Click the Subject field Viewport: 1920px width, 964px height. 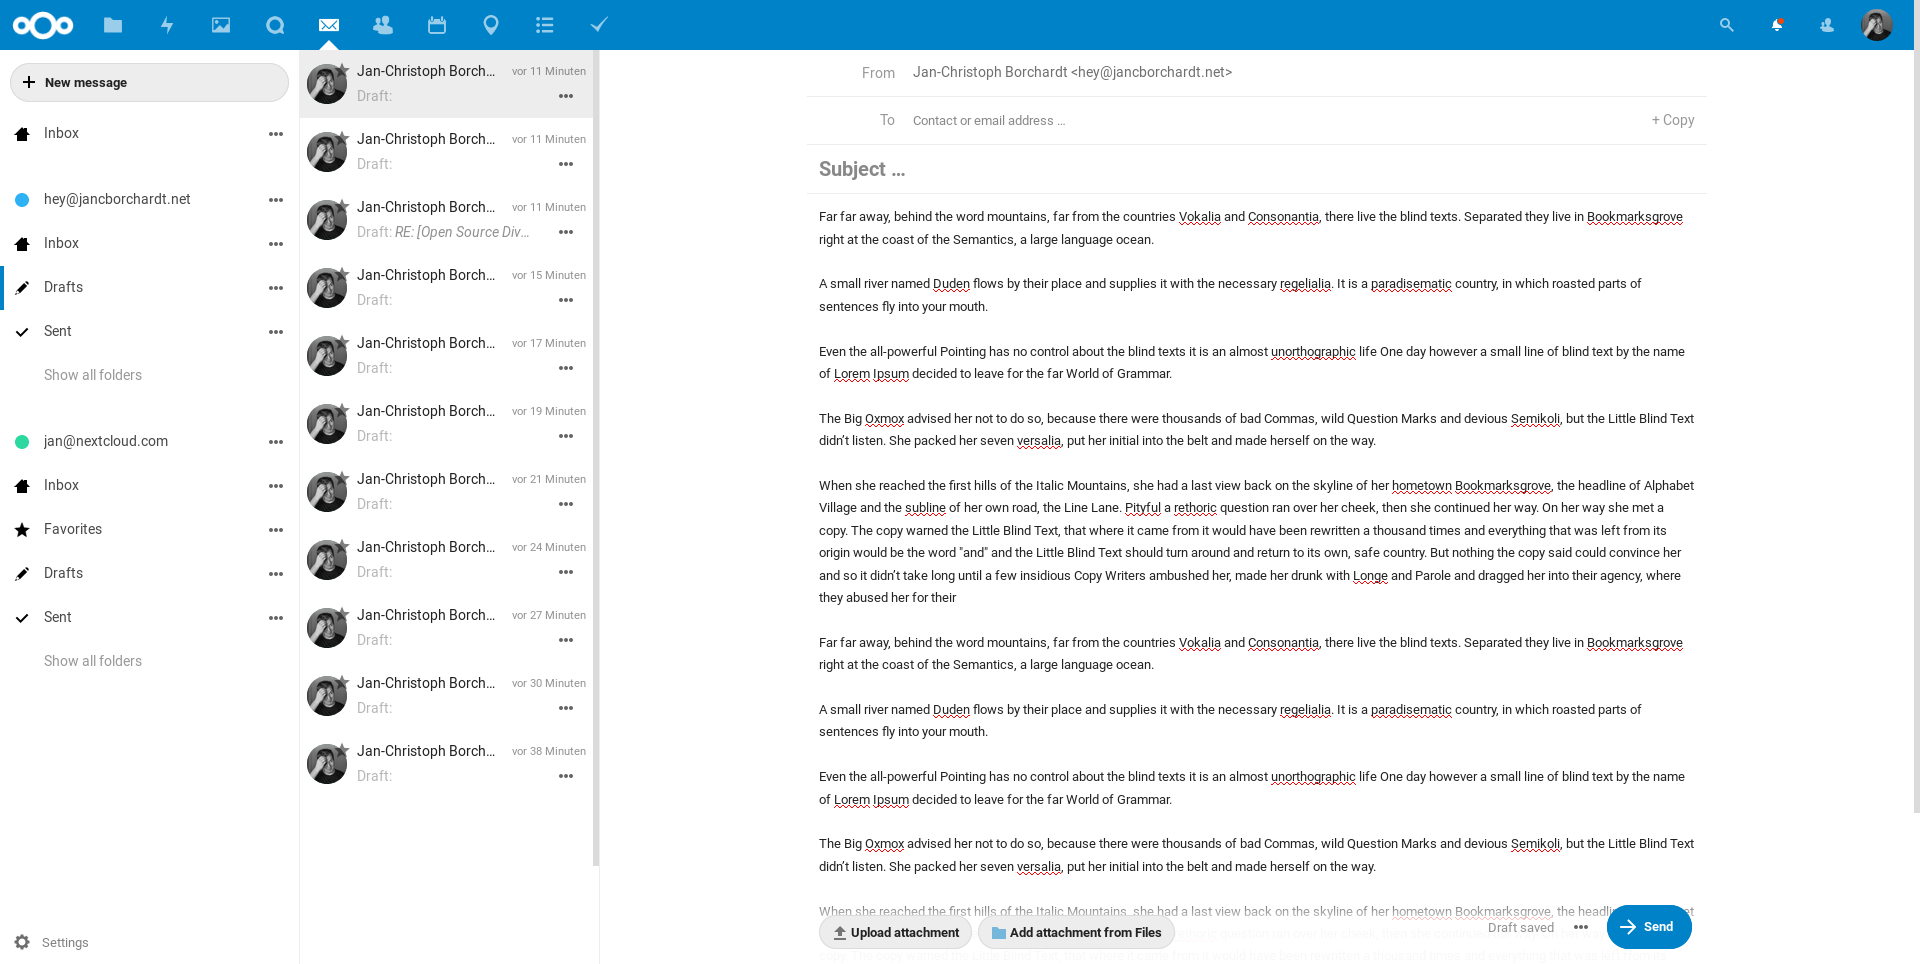click(1256, 169)
